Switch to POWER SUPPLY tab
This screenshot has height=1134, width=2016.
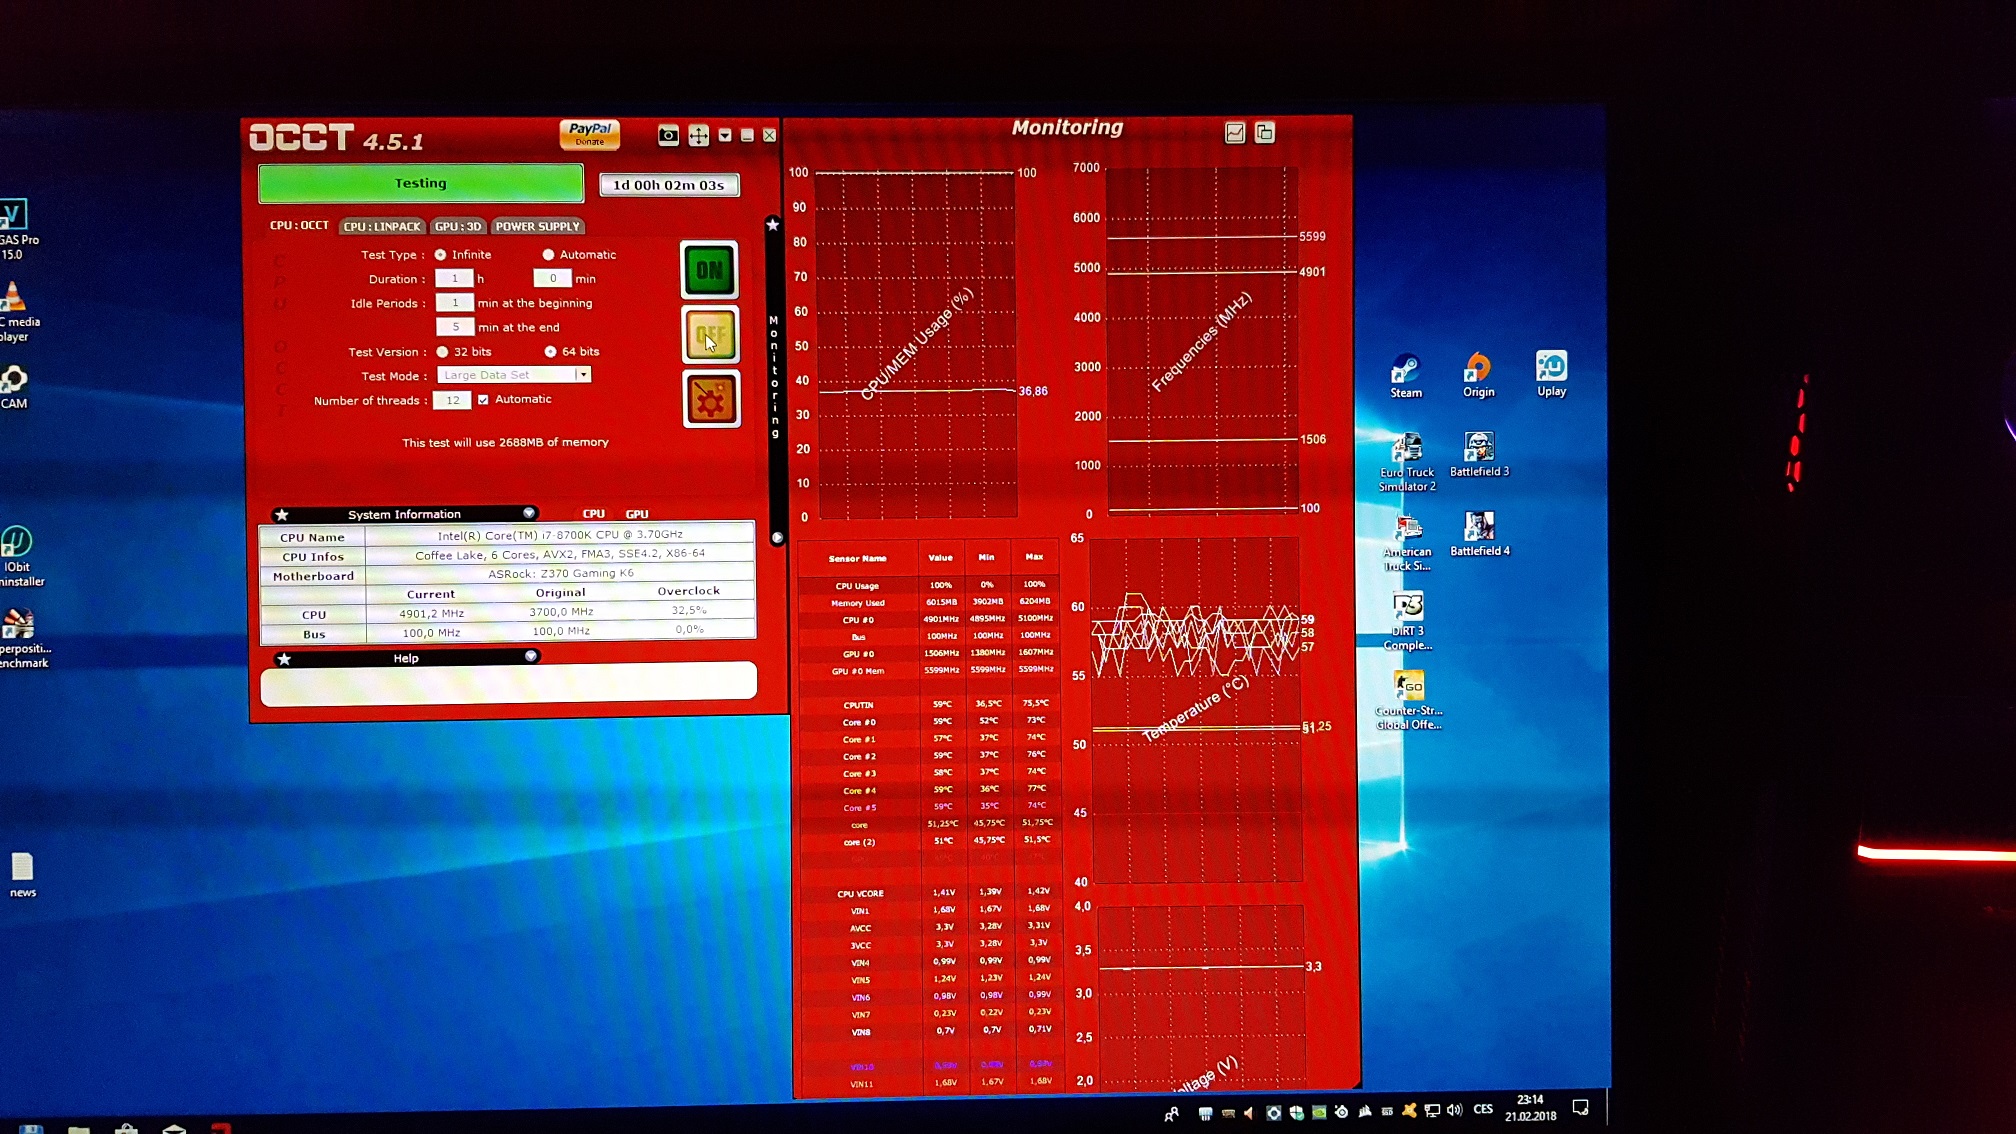(537, 227)
